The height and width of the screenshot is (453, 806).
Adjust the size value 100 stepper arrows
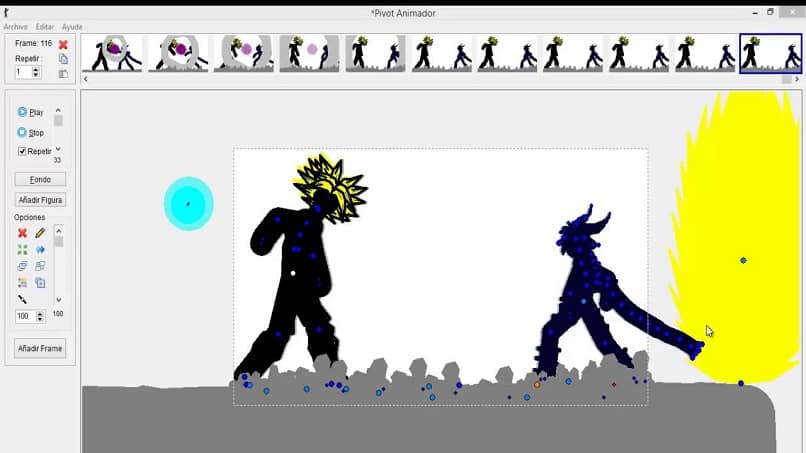point(40,316)
